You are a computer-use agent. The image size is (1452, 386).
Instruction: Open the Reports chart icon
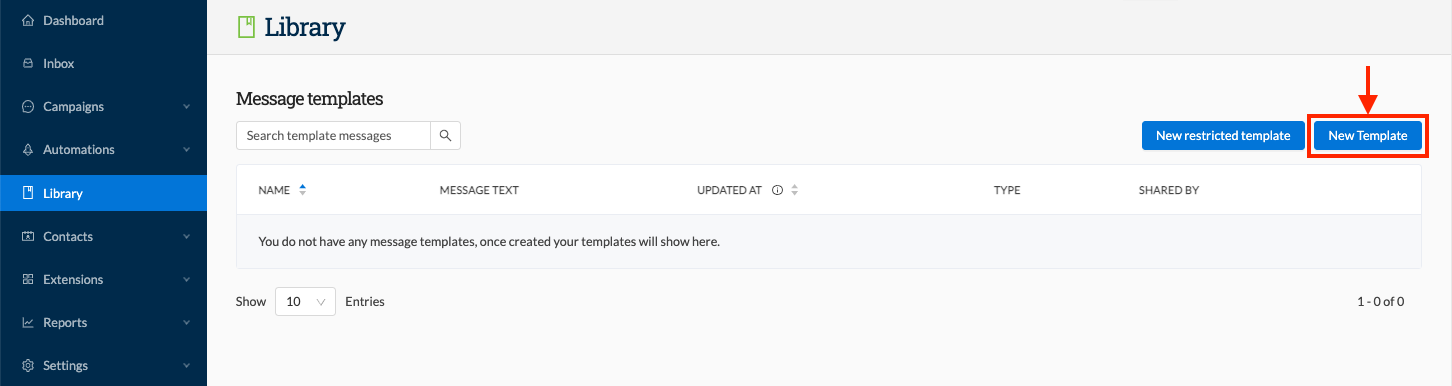coord(28,323)
